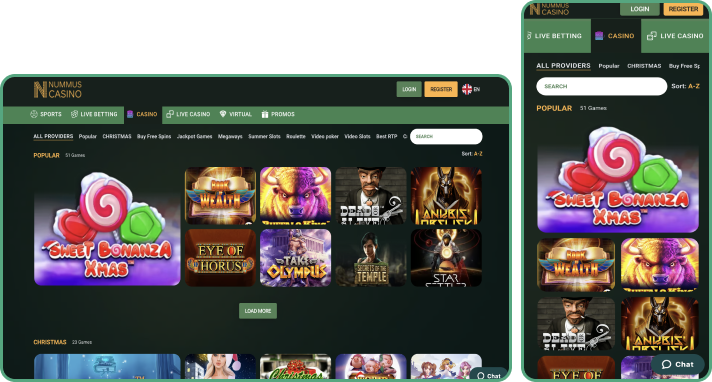Open Eye of Horus game in desktop view

coord(220,258)
